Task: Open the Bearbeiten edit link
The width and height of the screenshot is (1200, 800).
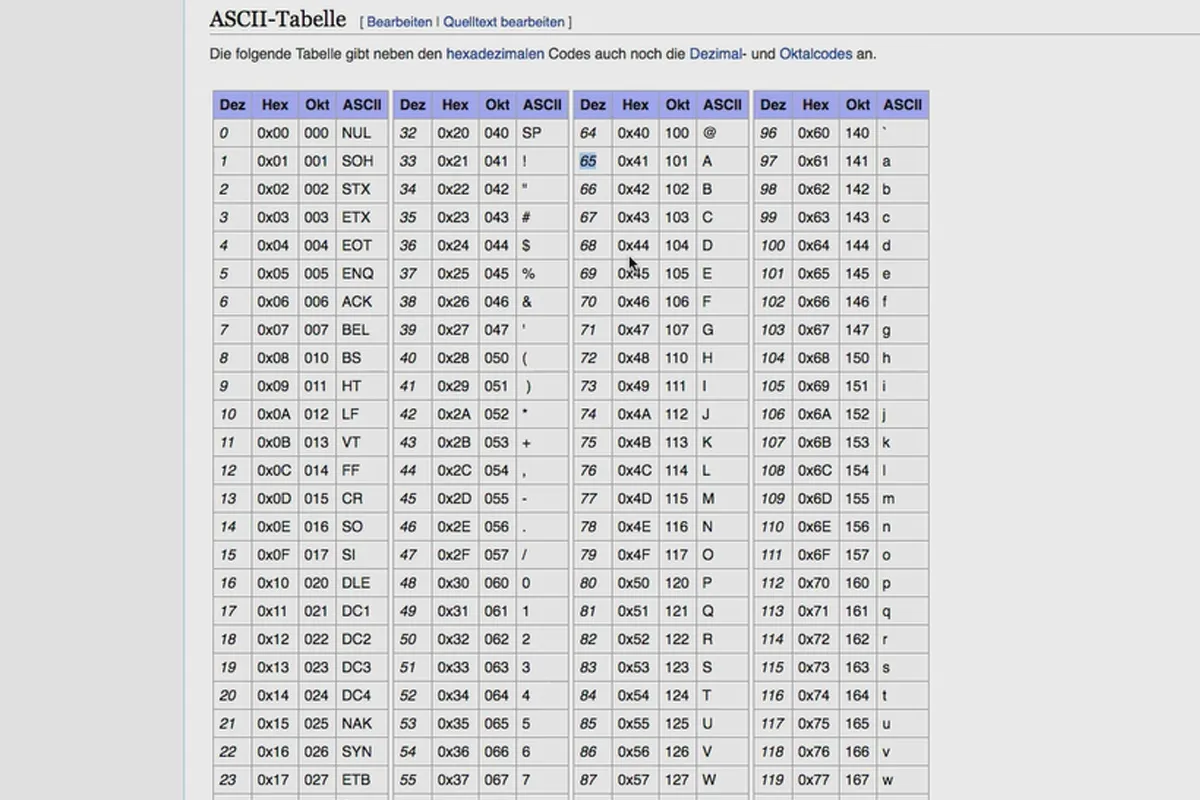Action: point(400,21)
